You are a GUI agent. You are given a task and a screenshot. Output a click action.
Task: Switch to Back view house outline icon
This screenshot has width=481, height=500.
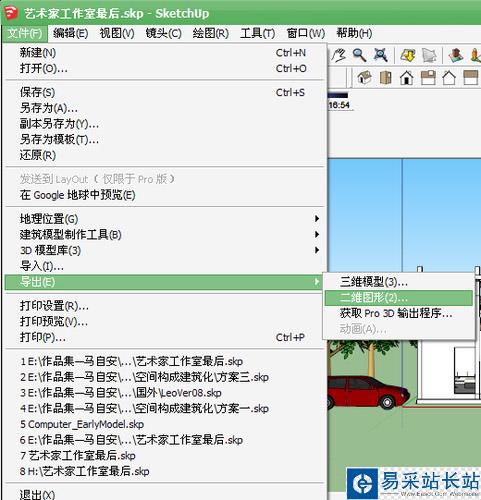point(449,78)
